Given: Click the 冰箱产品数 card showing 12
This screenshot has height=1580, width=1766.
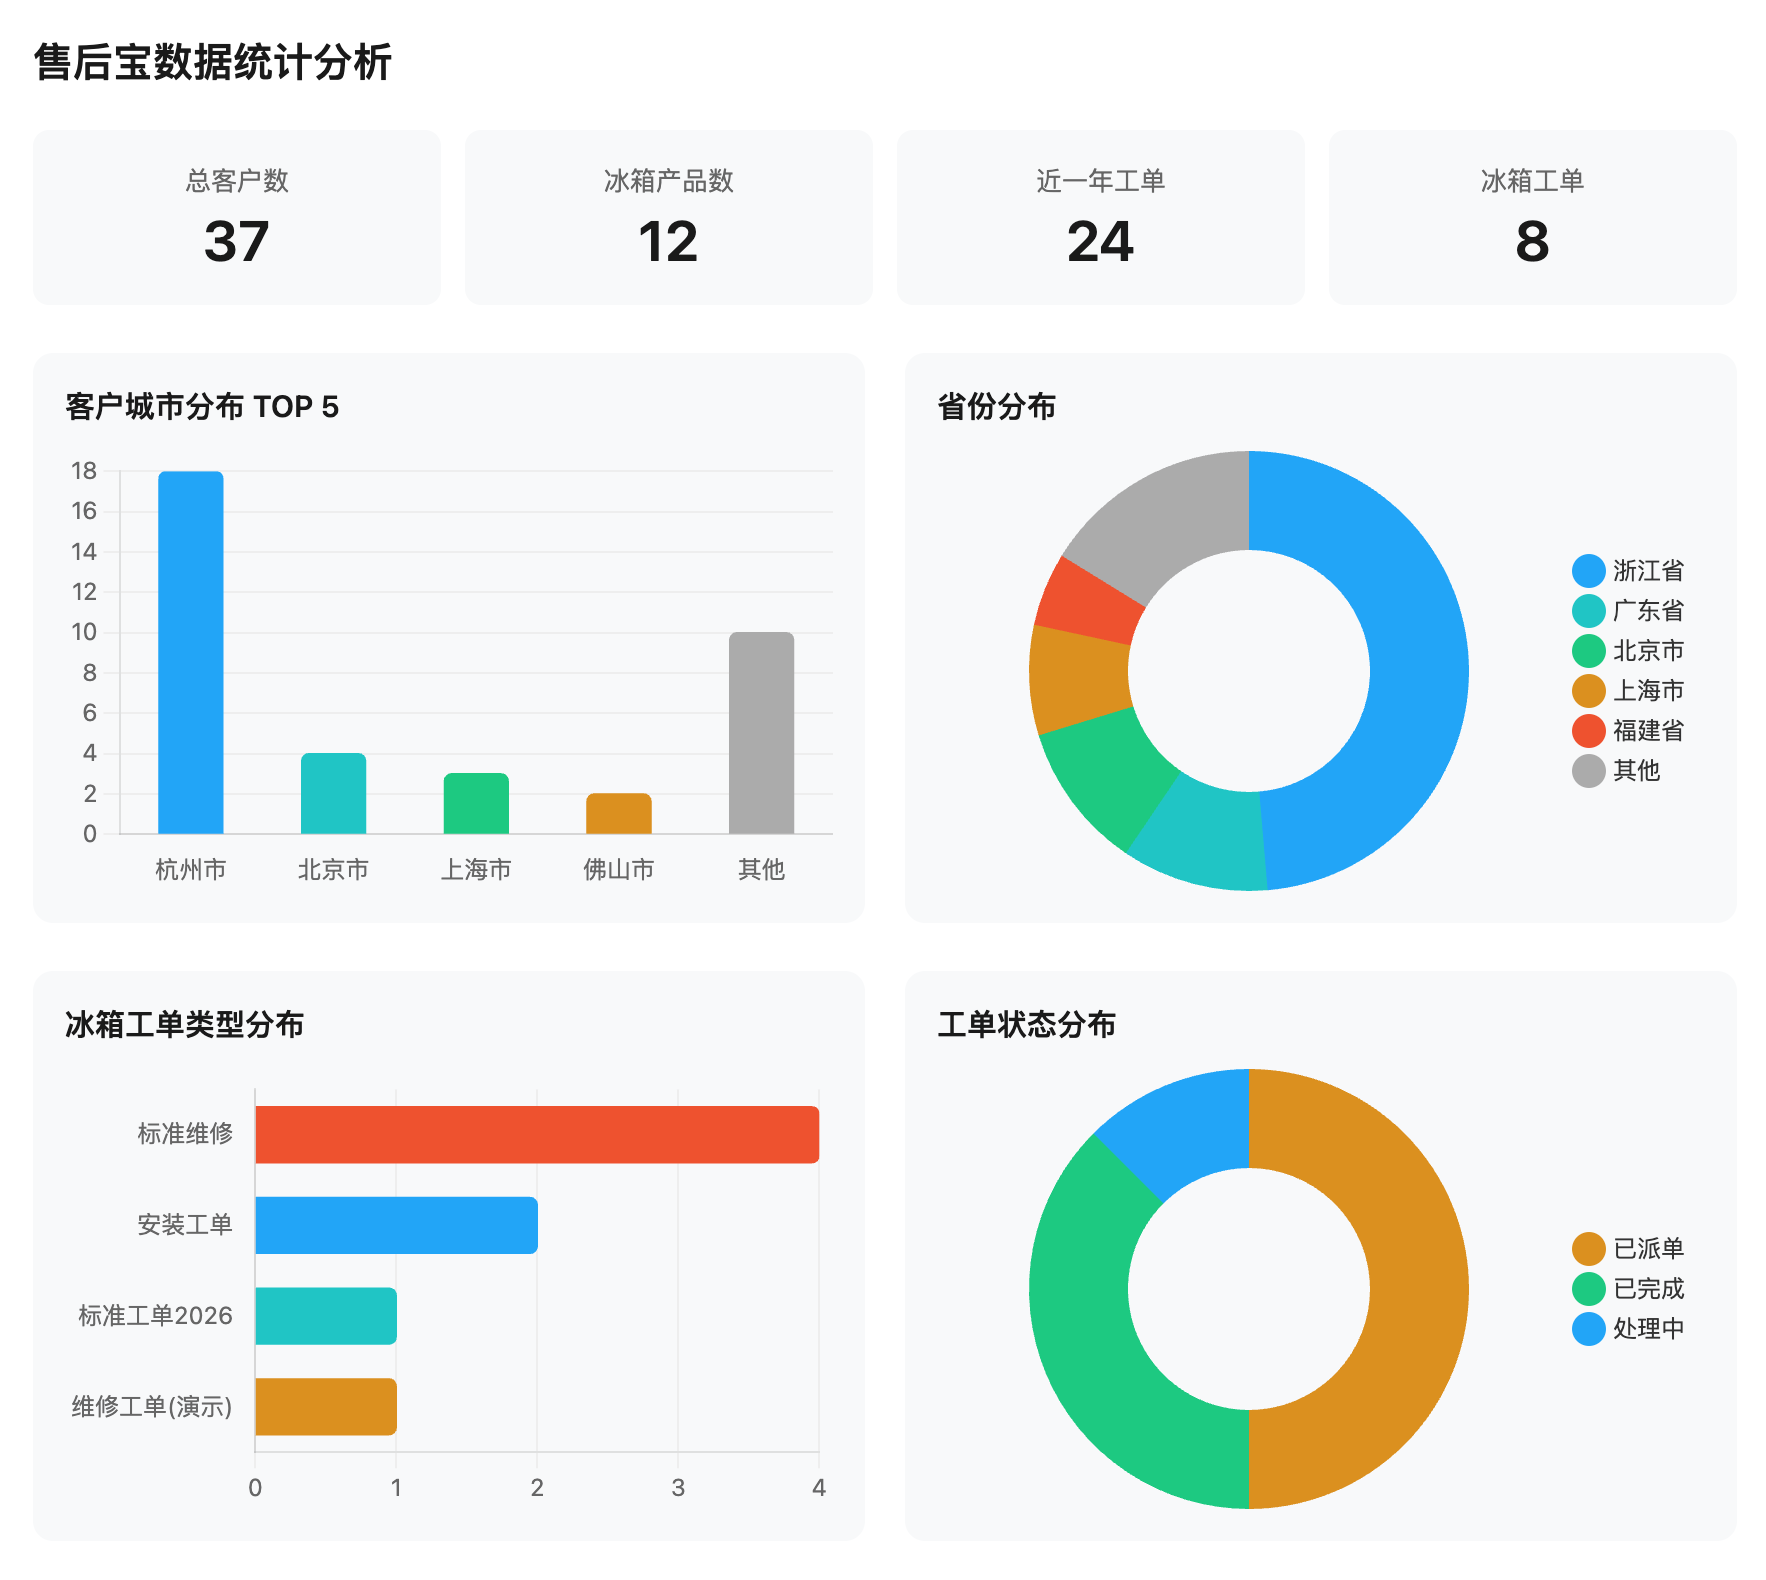Looking at the screenshot, I should point(669,217).
